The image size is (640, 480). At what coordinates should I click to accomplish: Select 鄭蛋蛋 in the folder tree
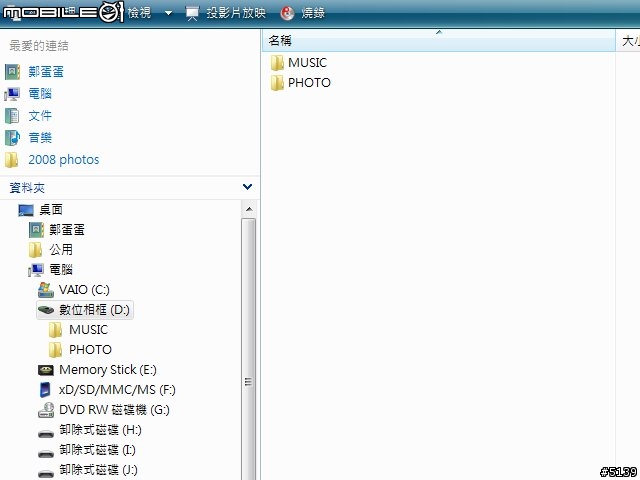[67, 230]
